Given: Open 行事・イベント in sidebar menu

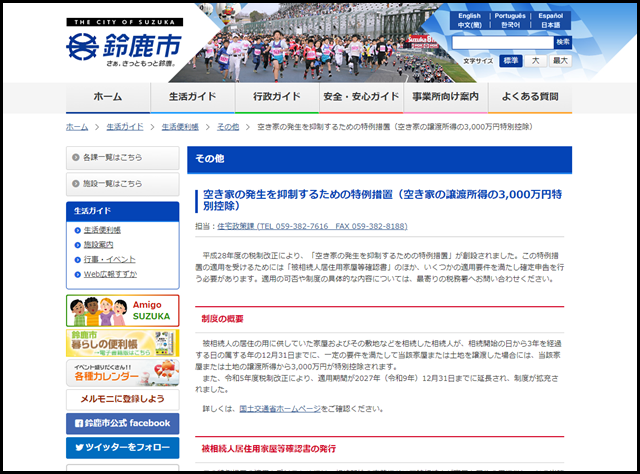Looking at the screenshot, I should coord(109,260).
